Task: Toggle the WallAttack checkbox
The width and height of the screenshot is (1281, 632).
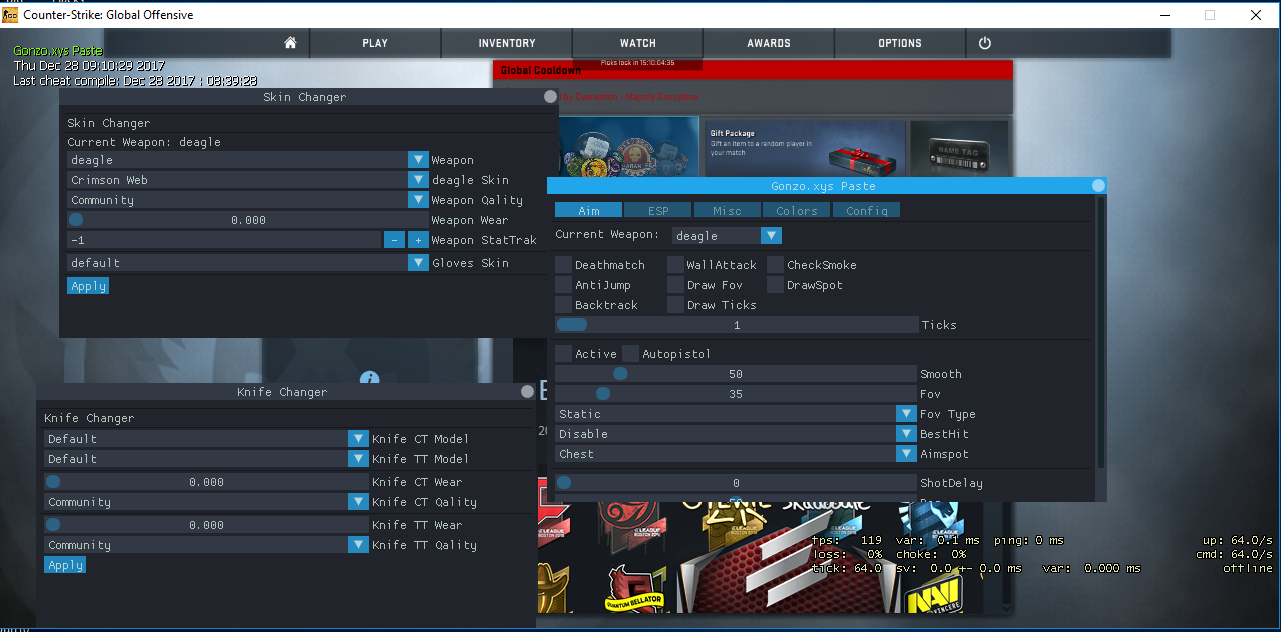Action: click(675, 265)
